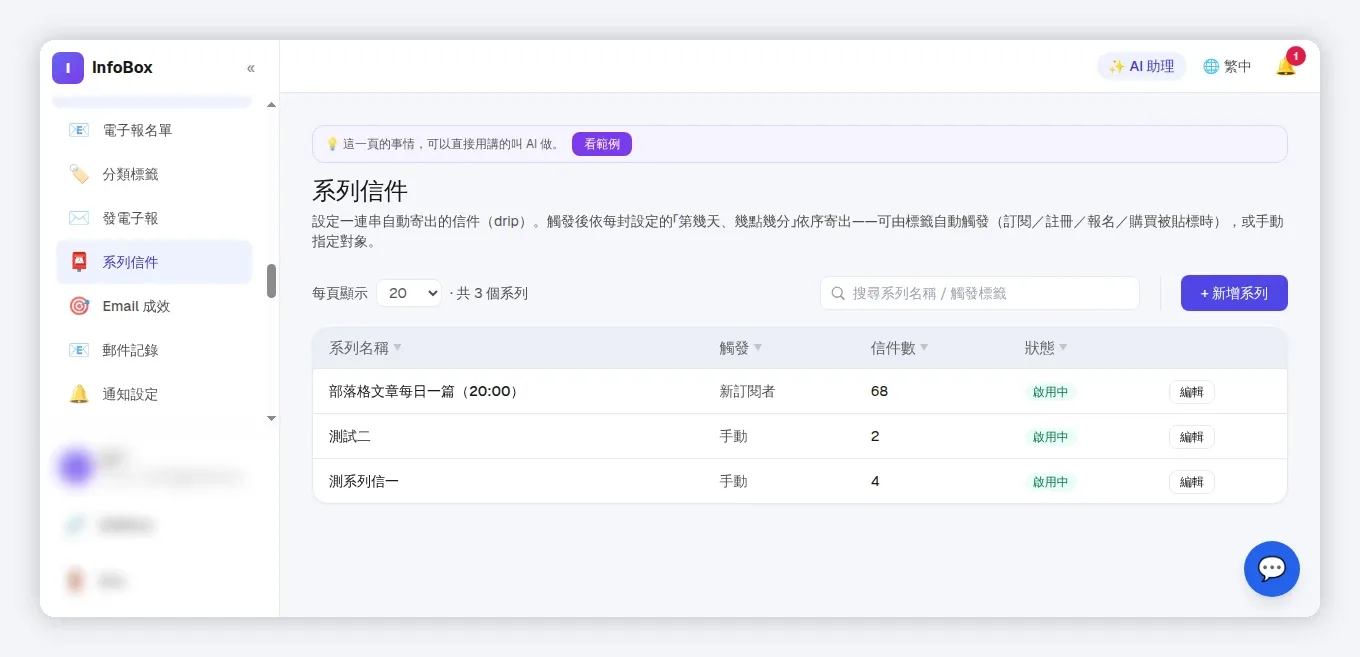Sort by the 信件數 column header
The image size is (1360, 657).
(899, 348)
